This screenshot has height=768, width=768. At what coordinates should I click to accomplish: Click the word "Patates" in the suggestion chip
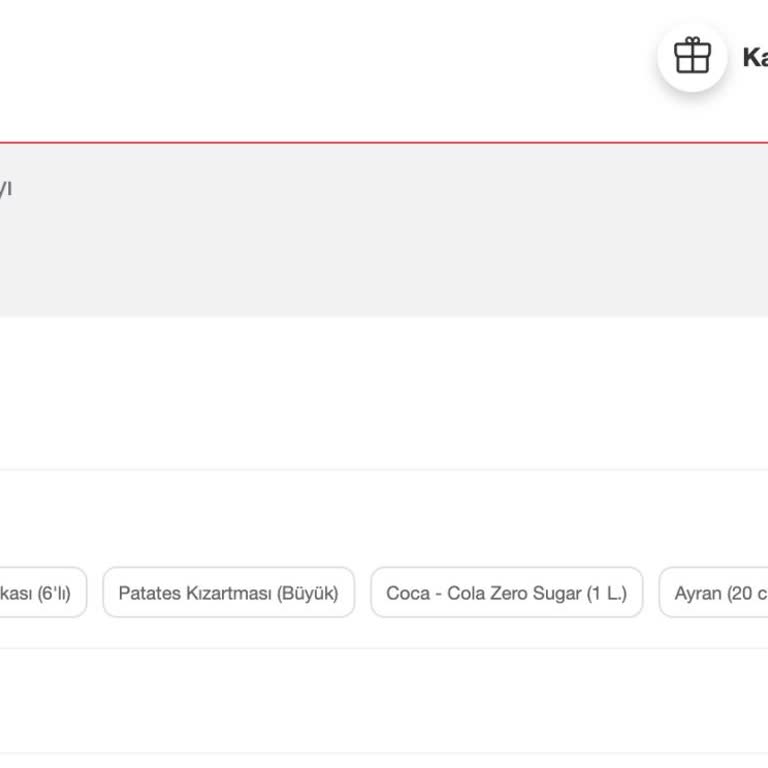pyautogui.click(x=147, y=593)
